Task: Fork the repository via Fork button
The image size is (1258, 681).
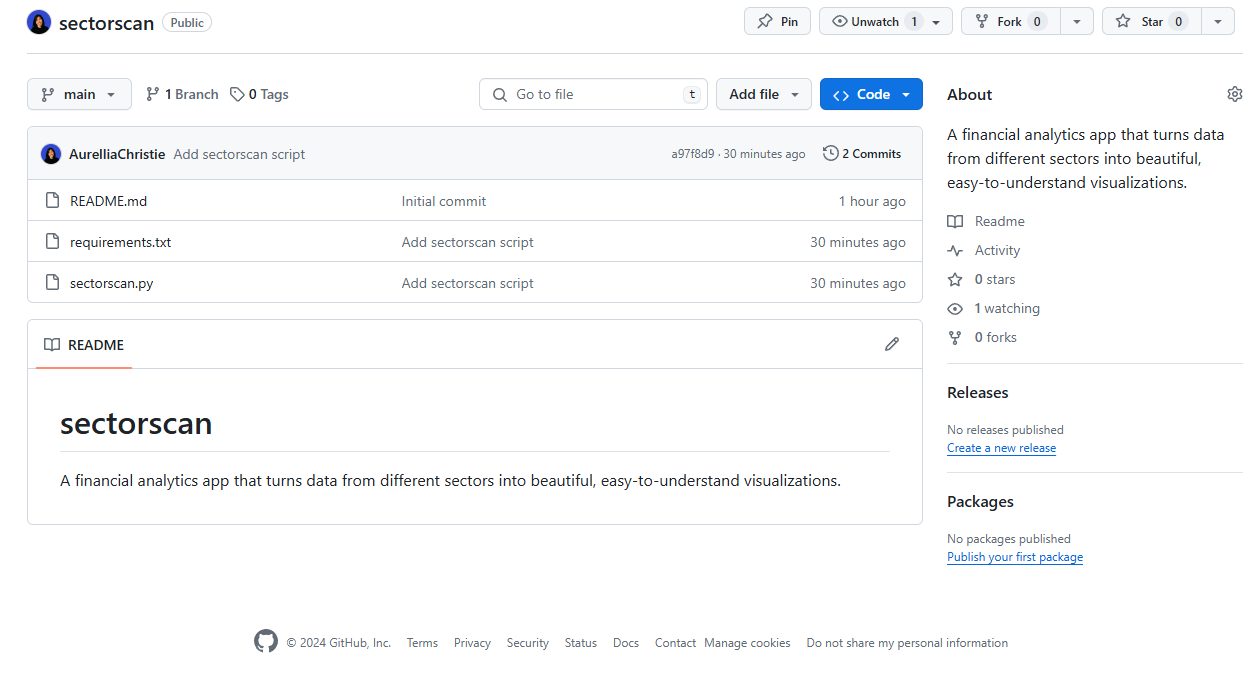Action: point(1010,21)
